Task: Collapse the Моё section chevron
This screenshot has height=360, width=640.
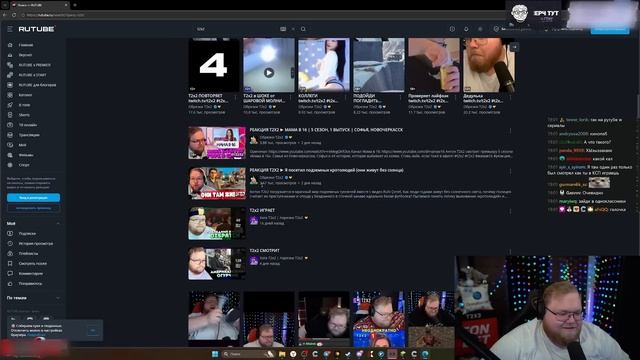Action: click(x=58, y=224)
